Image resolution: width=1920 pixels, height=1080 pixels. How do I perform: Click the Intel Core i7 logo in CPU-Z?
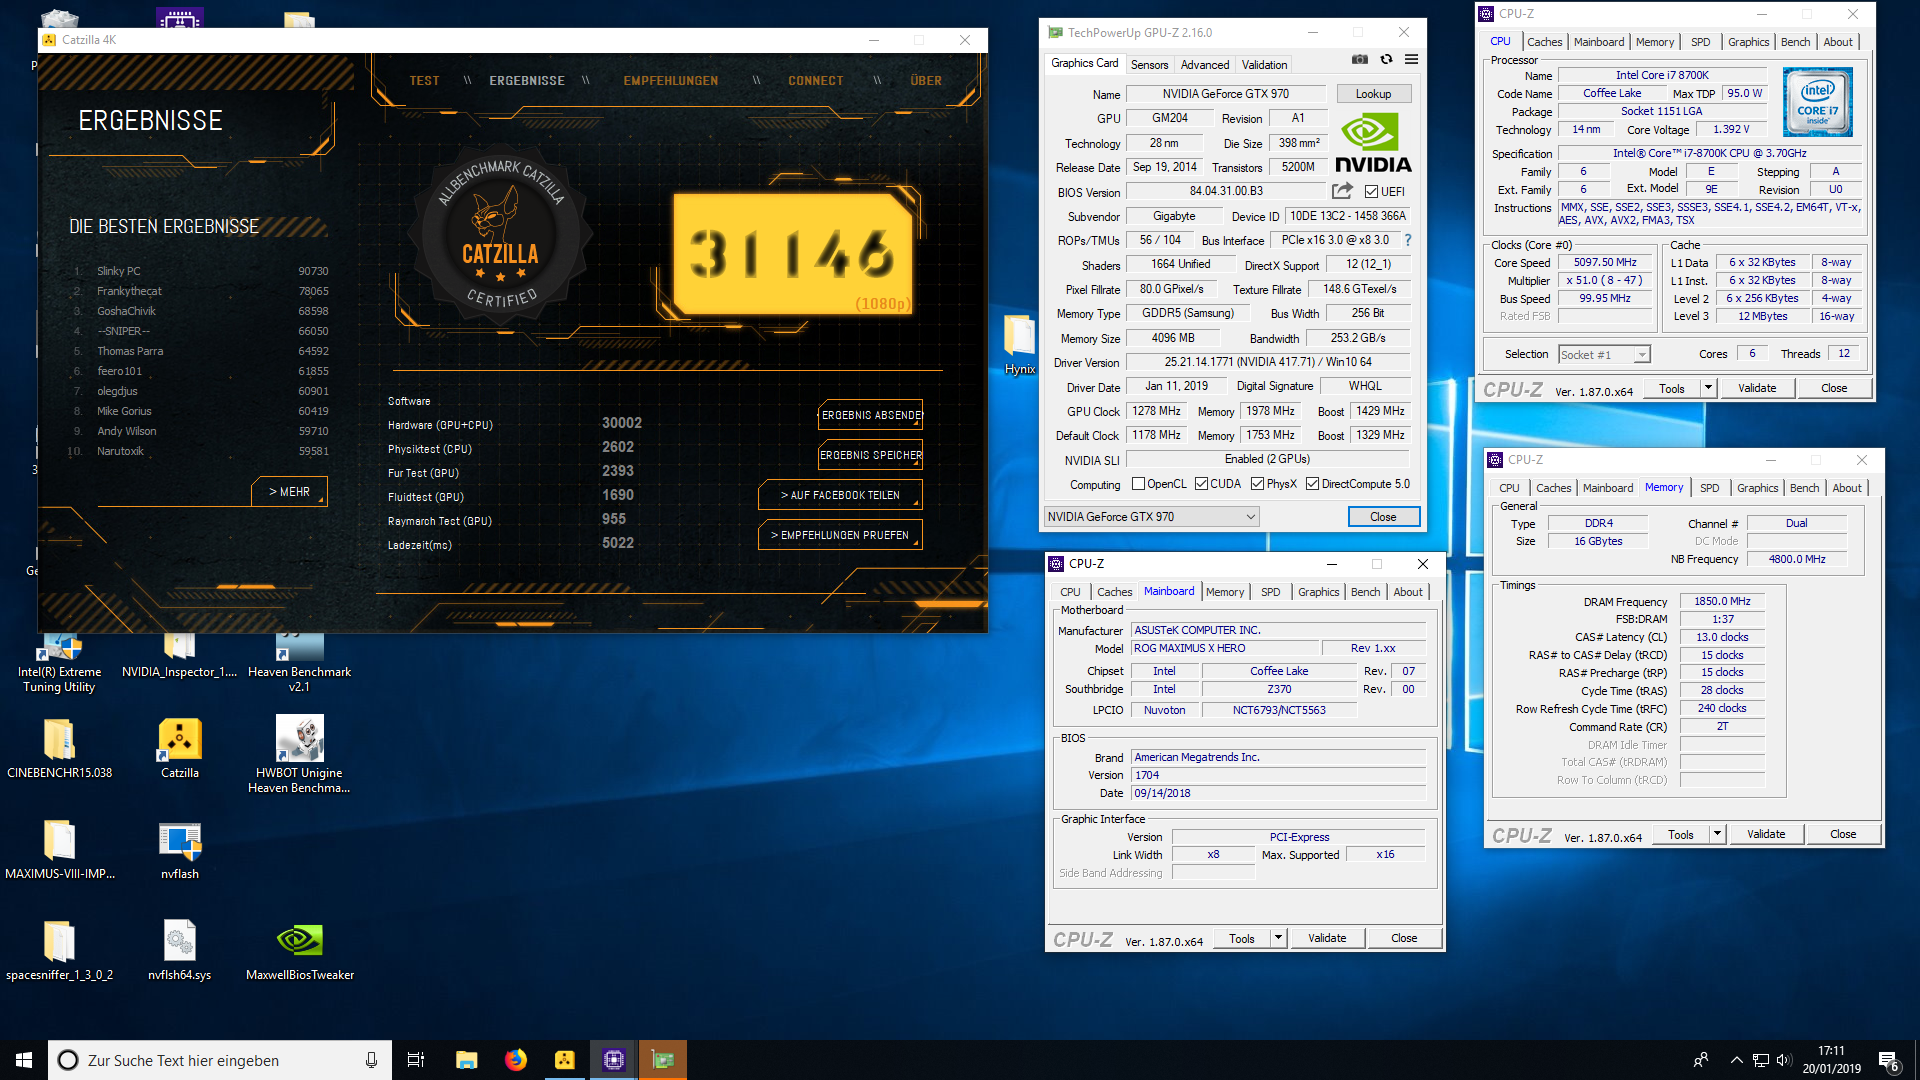coord(1817,102)
